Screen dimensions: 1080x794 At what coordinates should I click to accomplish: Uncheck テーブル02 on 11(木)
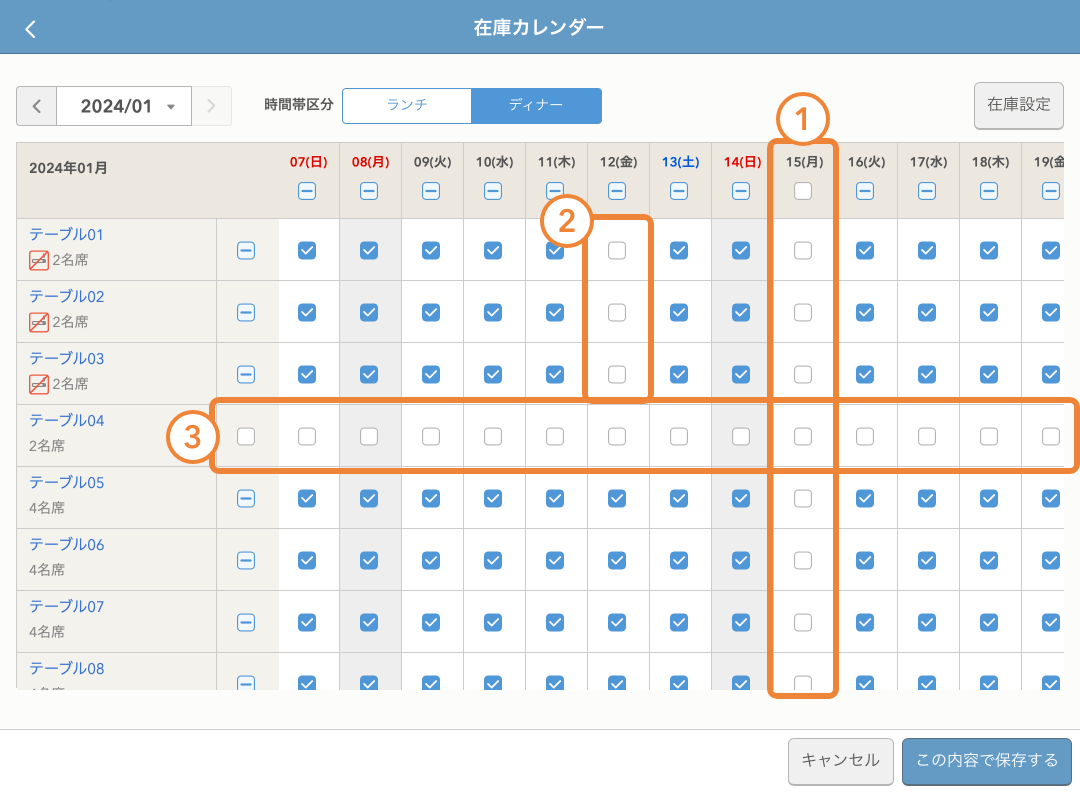[555, 313]
